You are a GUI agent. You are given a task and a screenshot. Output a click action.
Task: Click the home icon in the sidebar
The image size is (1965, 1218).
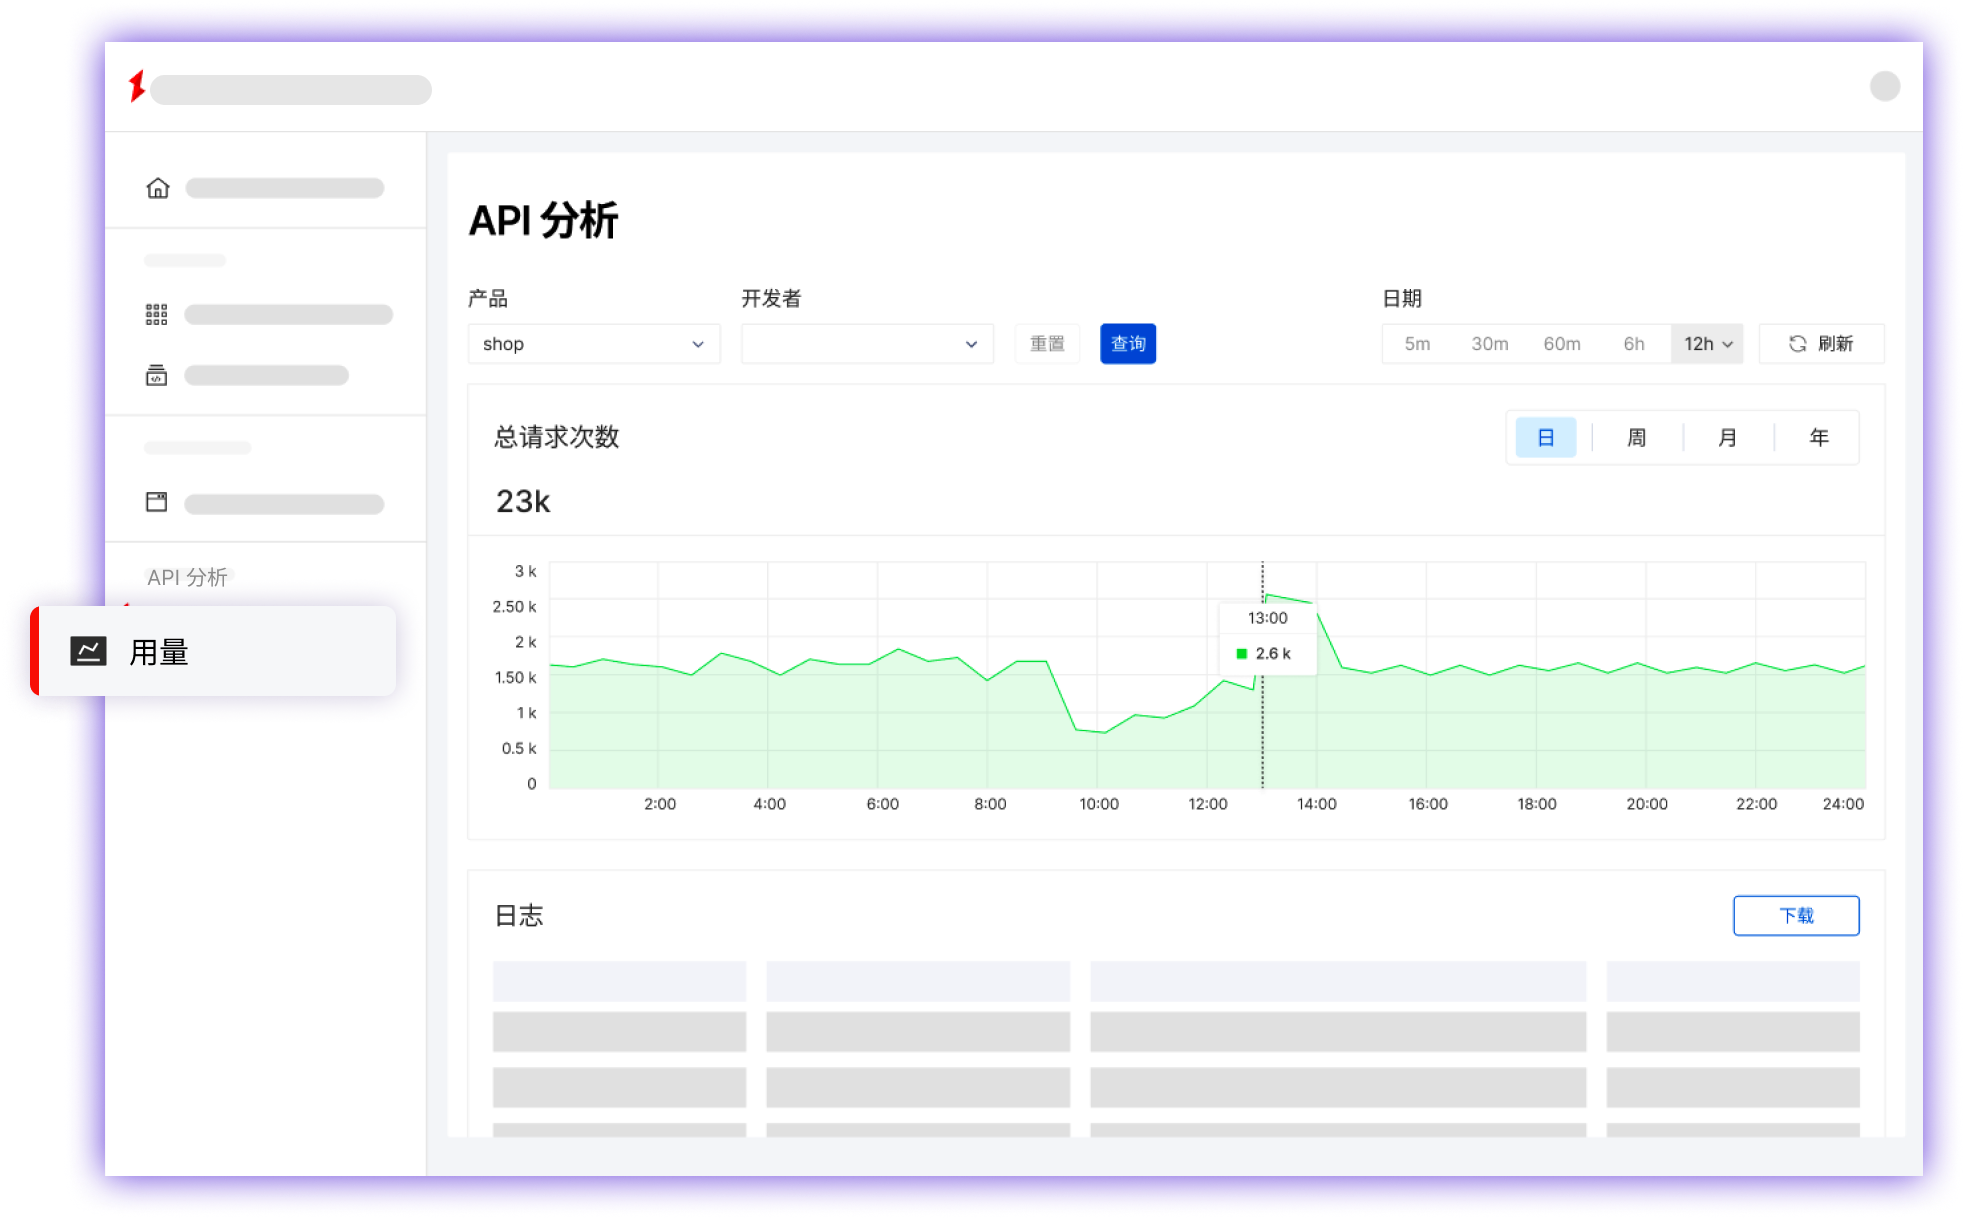157,187
